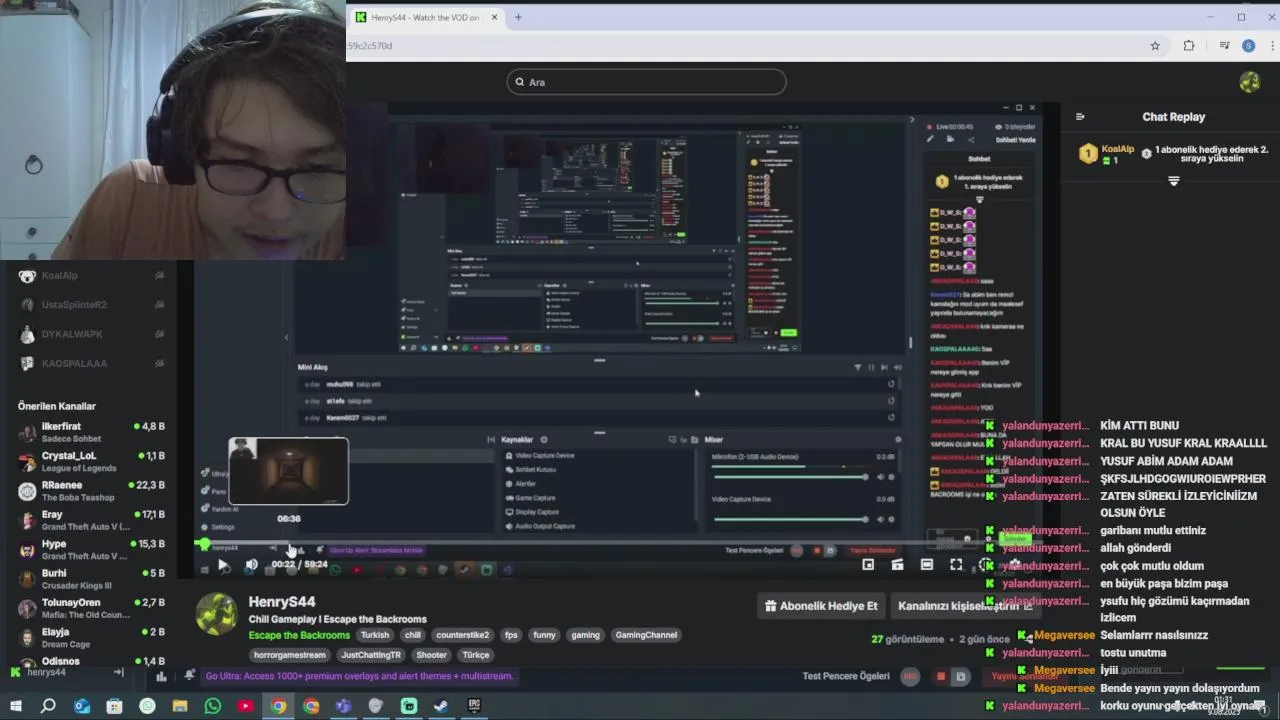Open the Chrome three-dot menu

(x=1271, y=46)
